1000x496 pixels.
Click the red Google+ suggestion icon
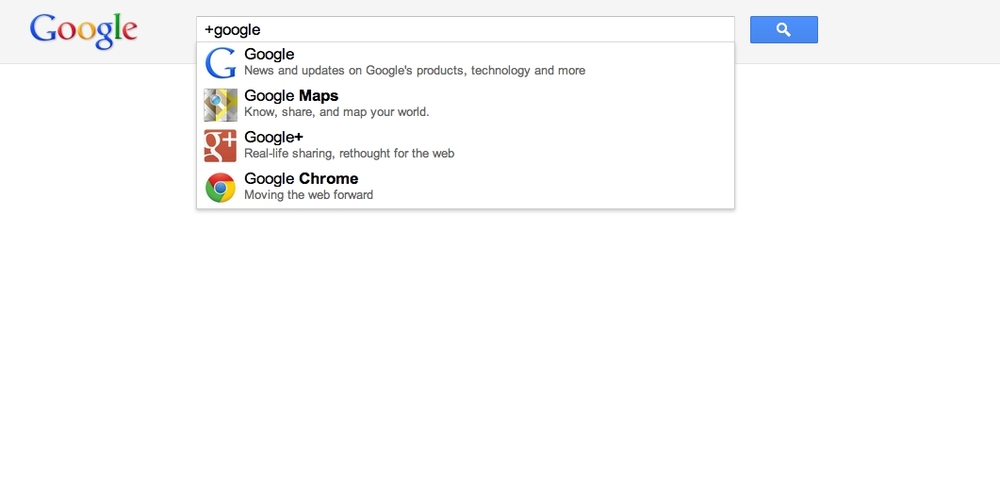click(x=220, y=146)
